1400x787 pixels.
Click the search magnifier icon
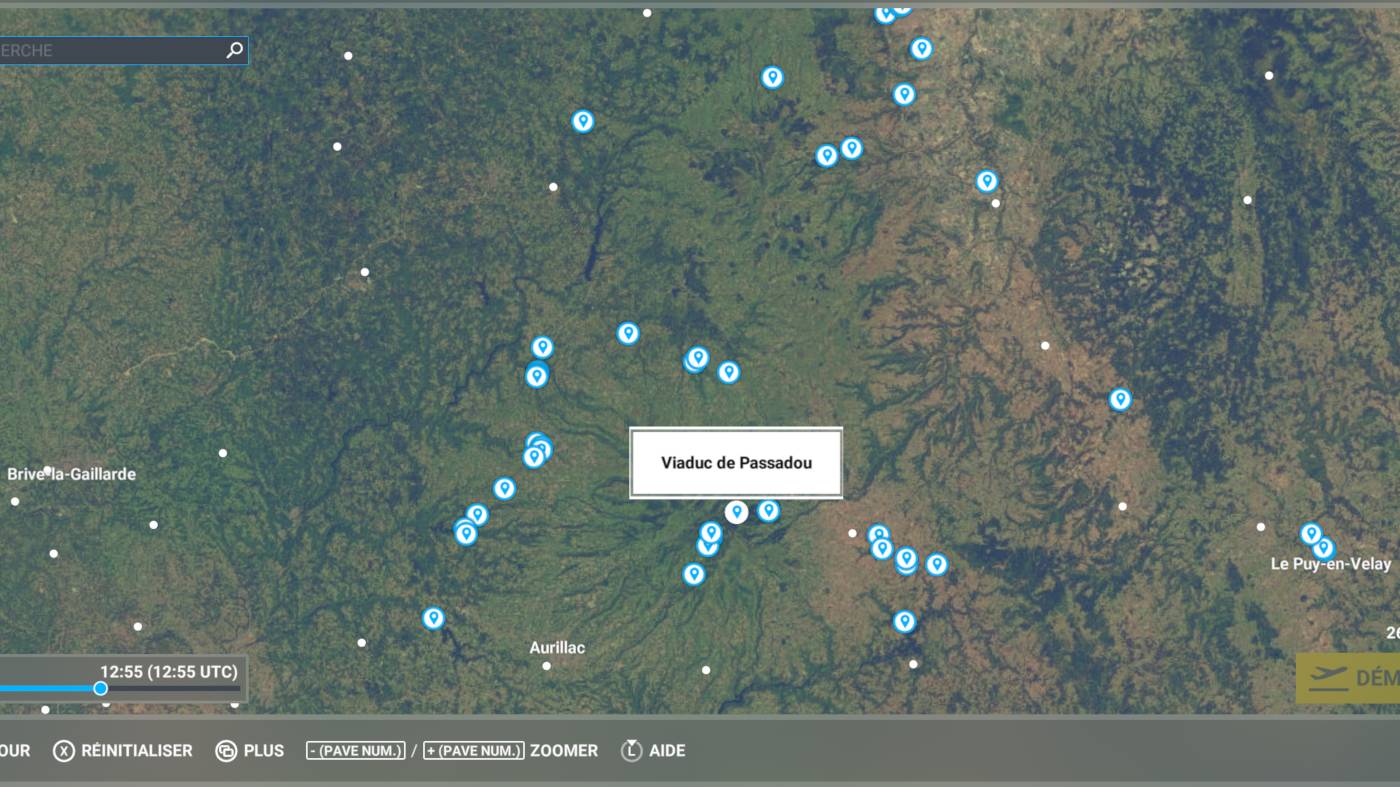coord(234,50)
